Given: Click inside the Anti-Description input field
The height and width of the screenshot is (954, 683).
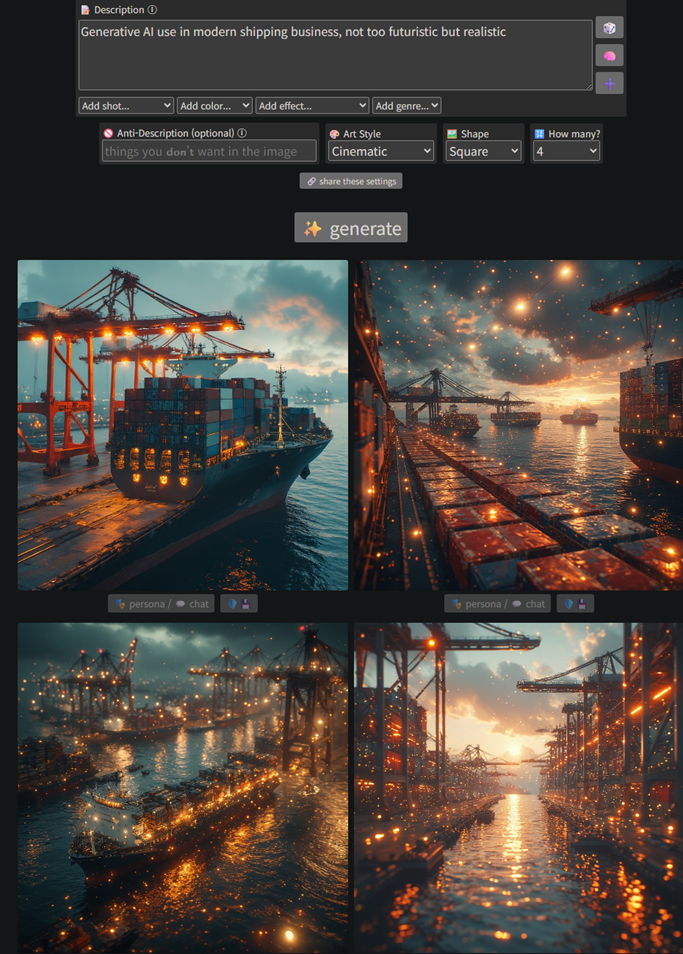Looking at the screenshot, I should click(209, 151).
